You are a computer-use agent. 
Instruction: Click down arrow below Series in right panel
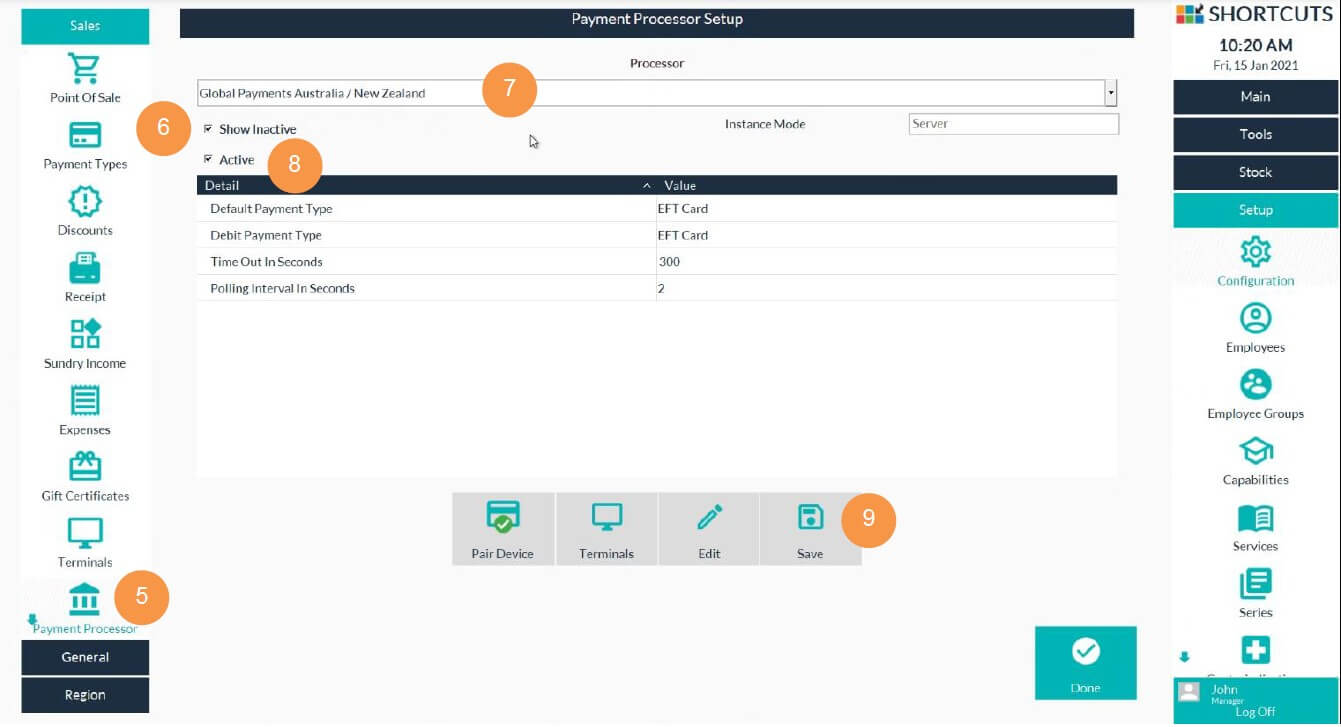click(1185, 657)
